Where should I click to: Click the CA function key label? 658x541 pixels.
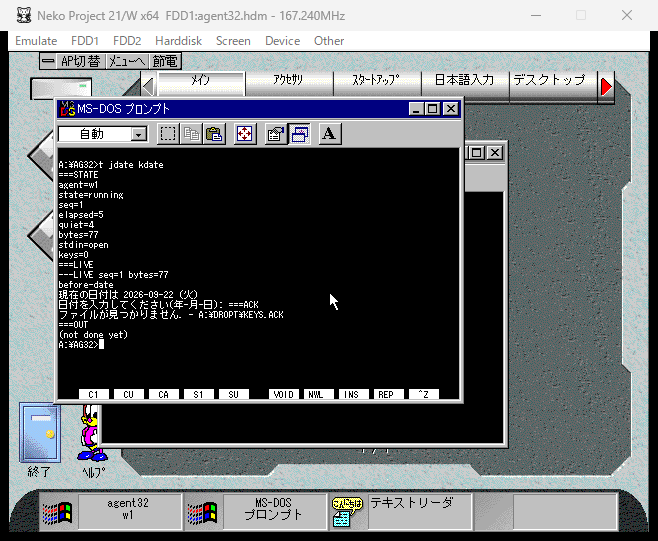[164, 395]
